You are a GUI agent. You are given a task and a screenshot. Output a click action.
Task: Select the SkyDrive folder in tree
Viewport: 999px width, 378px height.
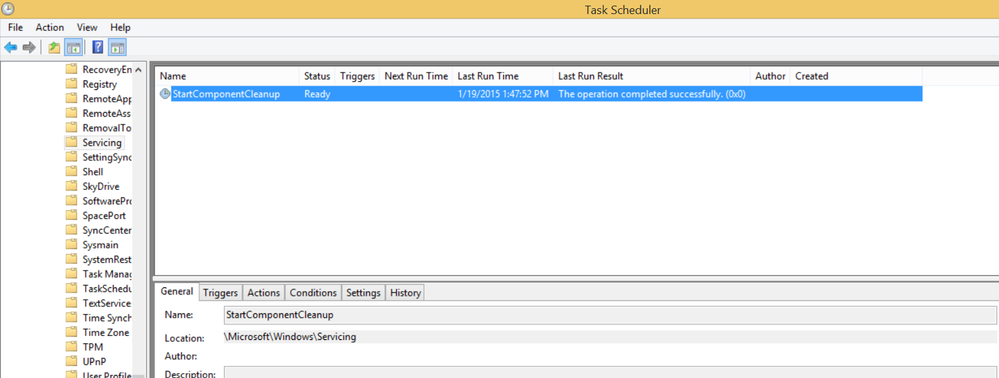tap(101, 186)
